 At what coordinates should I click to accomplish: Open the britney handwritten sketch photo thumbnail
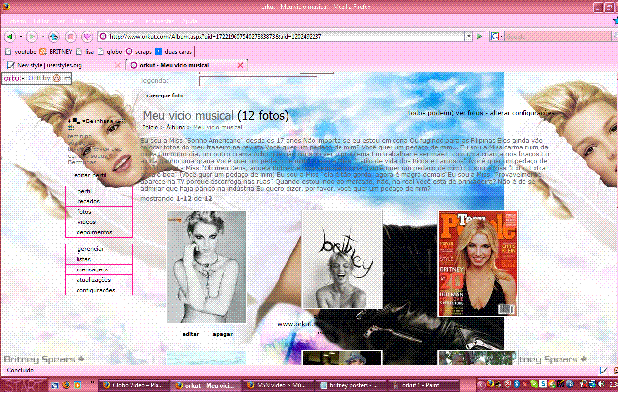point(342,259)
